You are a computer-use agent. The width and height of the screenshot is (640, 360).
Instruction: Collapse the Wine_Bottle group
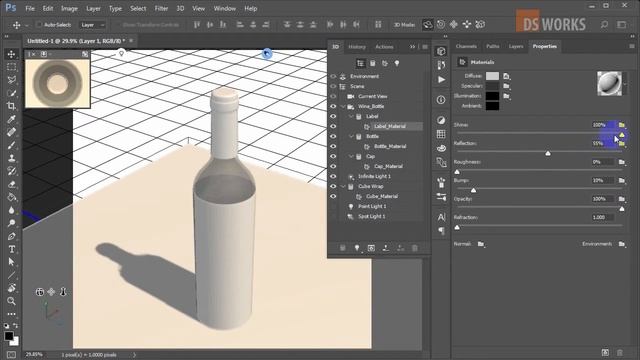pyautogui.click(x=343, y=107)
